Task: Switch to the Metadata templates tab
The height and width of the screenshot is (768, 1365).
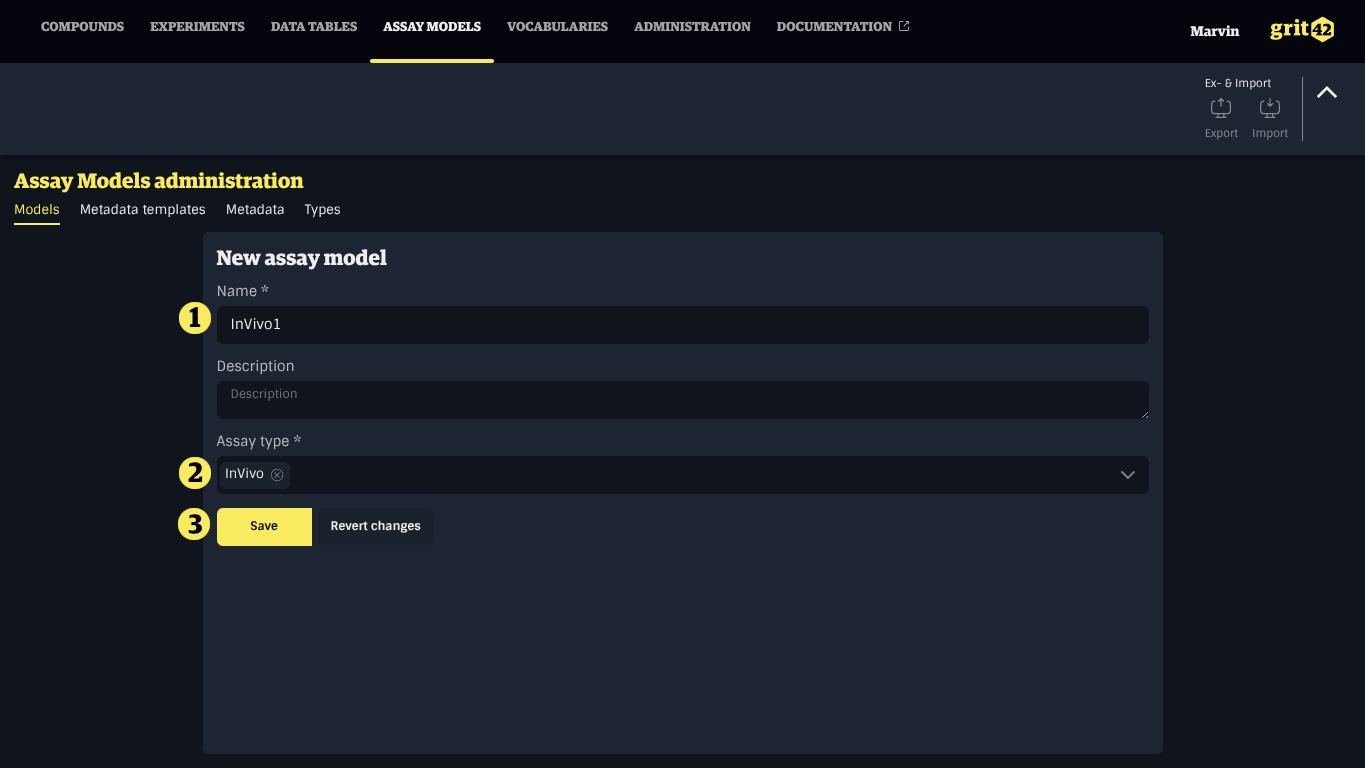Action: coord(143,210)
